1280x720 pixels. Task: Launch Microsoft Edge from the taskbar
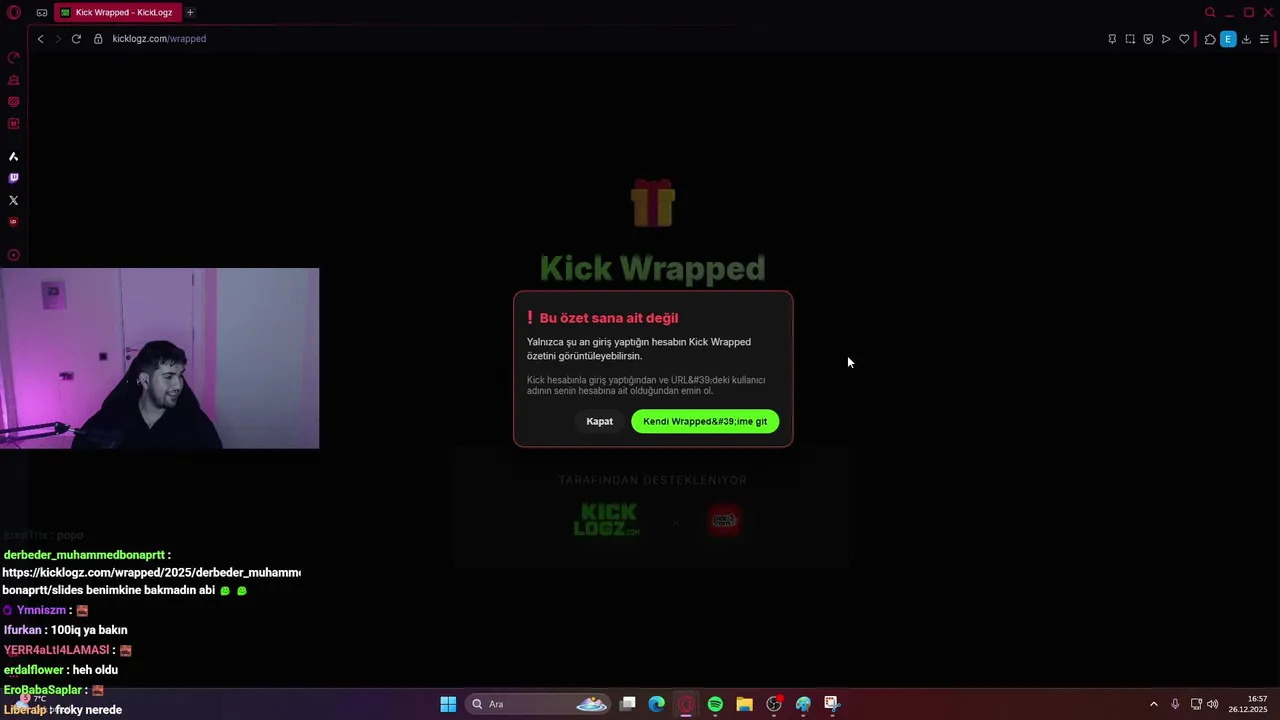pyautogui.click(x=657, y=704)
